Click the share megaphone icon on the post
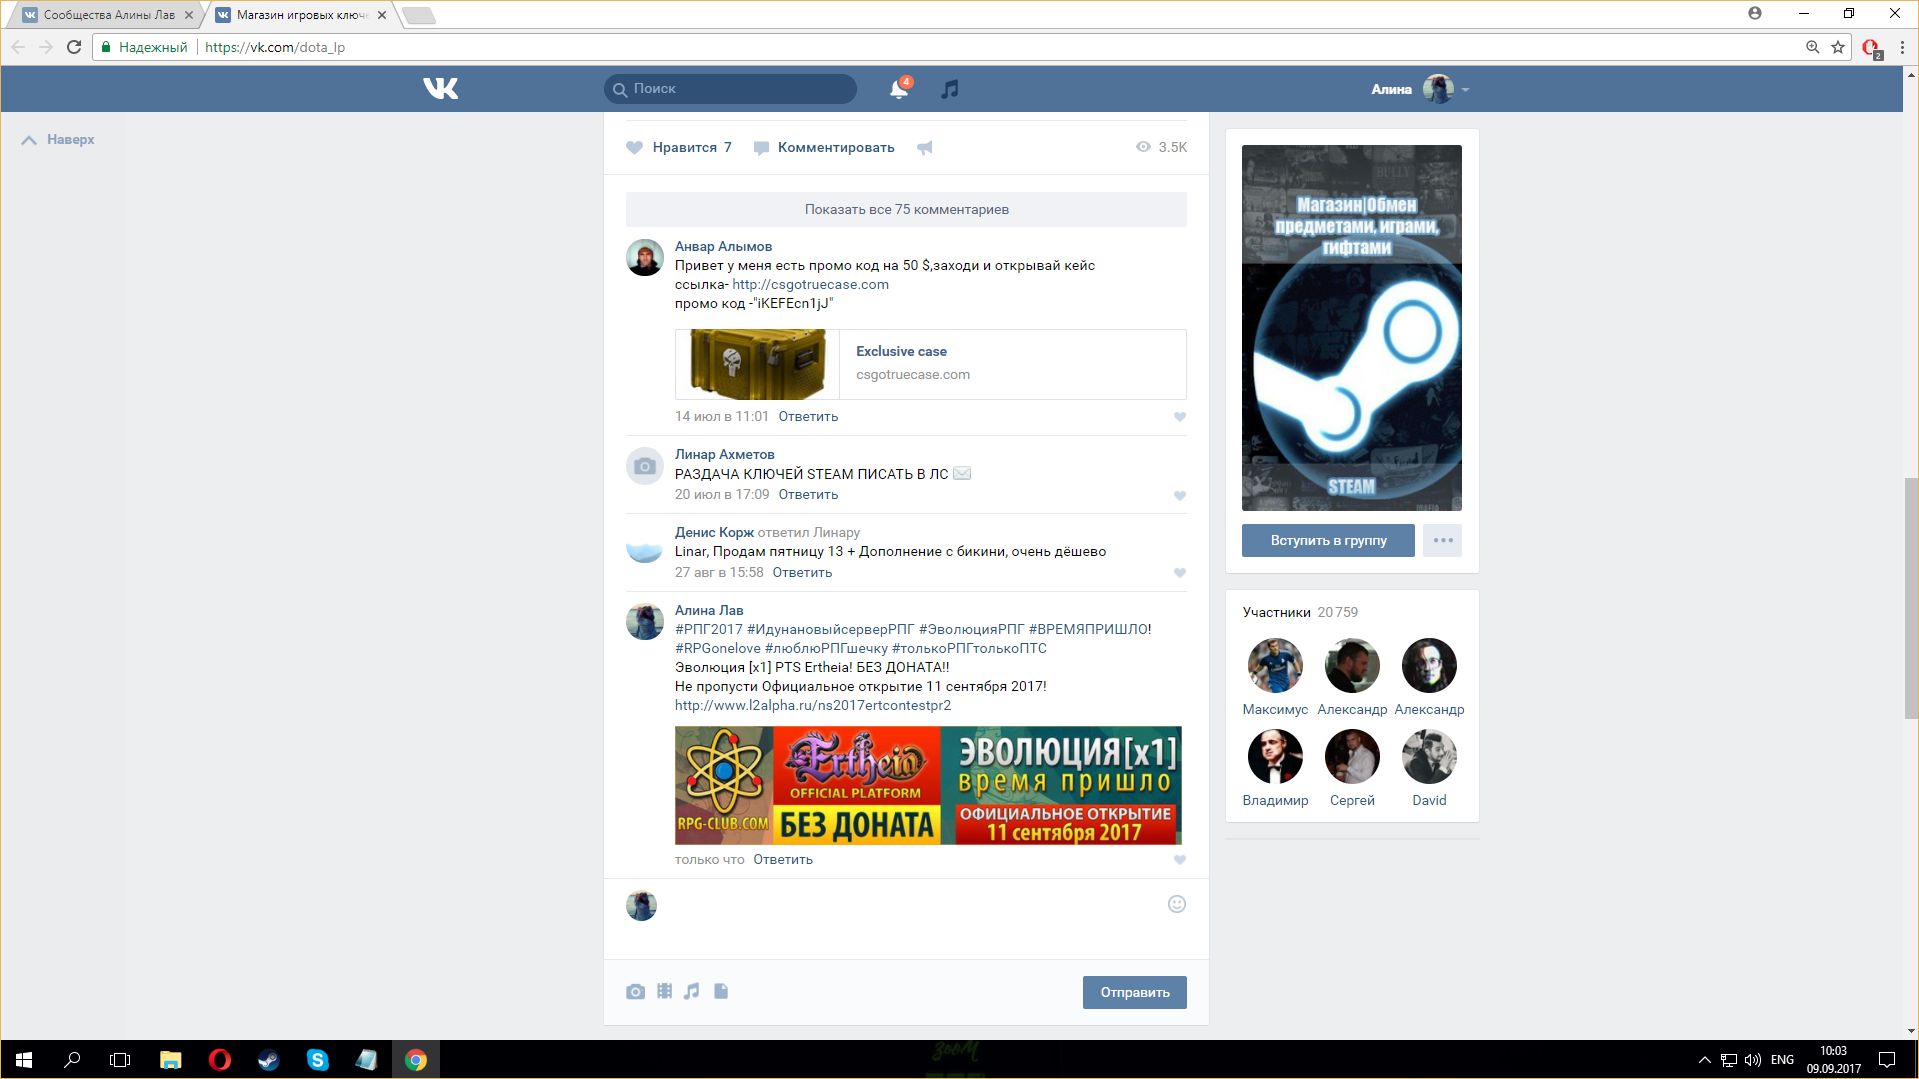This screenshot has height=1079, width=1919. 925,147
